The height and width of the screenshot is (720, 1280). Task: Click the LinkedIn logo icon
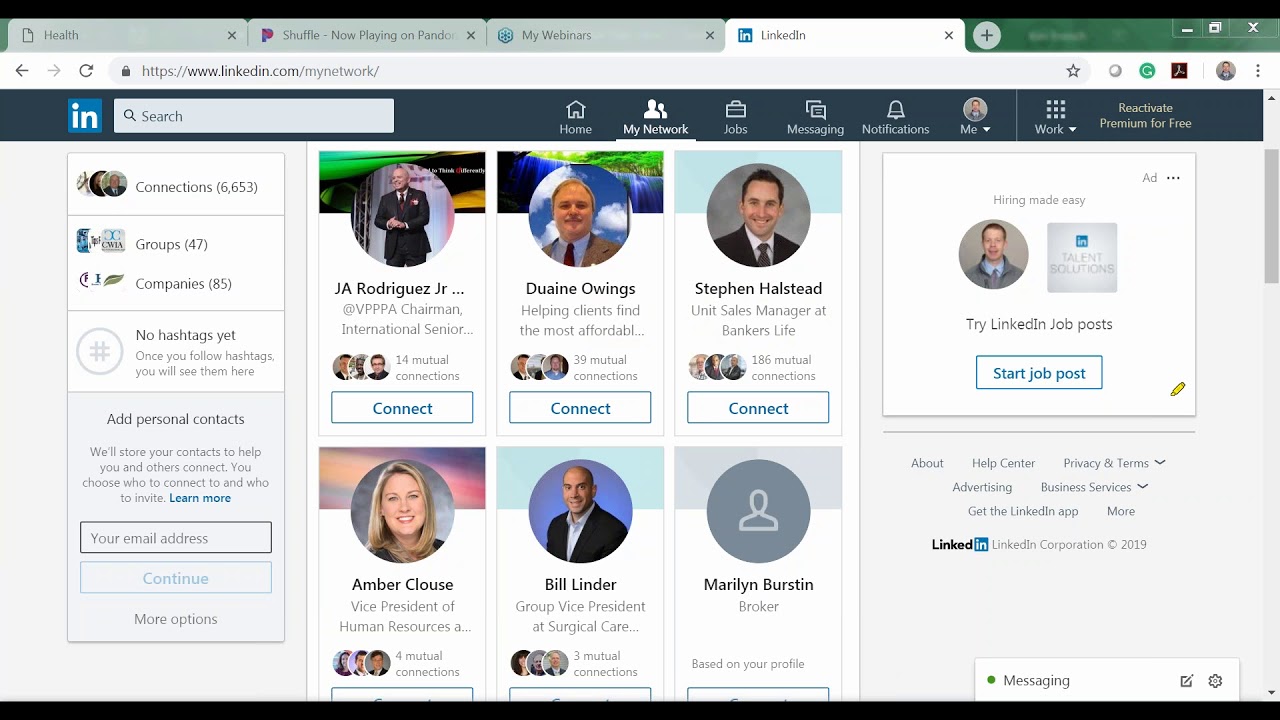point(85,116)
